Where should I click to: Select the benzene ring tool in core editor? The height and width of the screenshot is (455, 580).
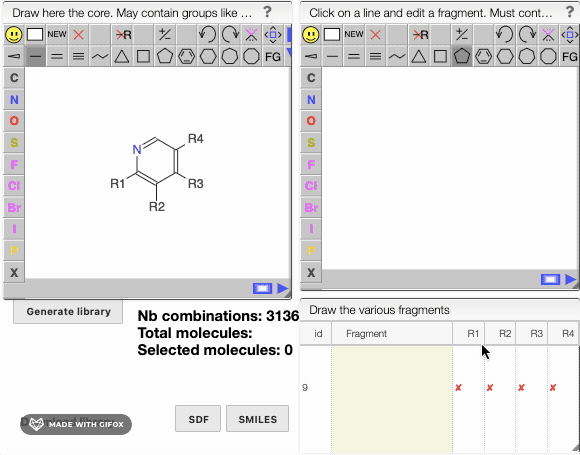tap(186, 57)
